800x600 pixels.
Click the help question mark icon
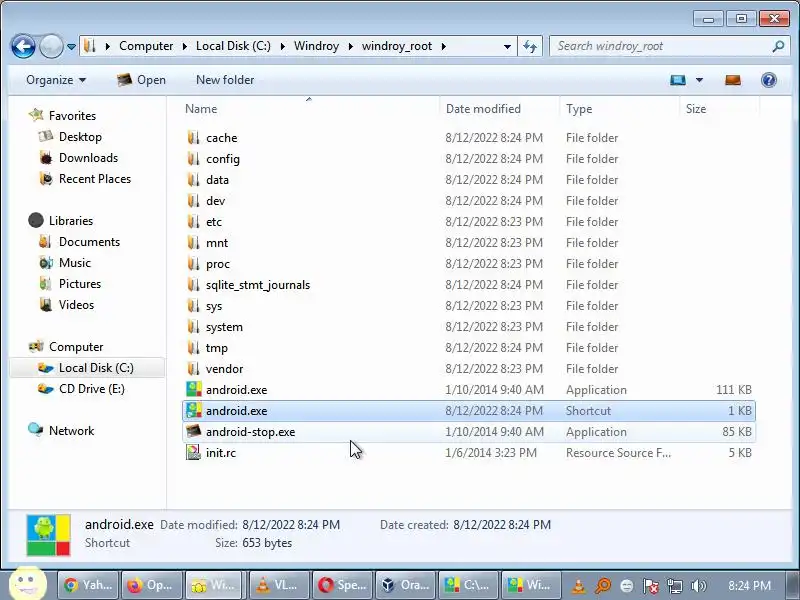click(769, 80)
